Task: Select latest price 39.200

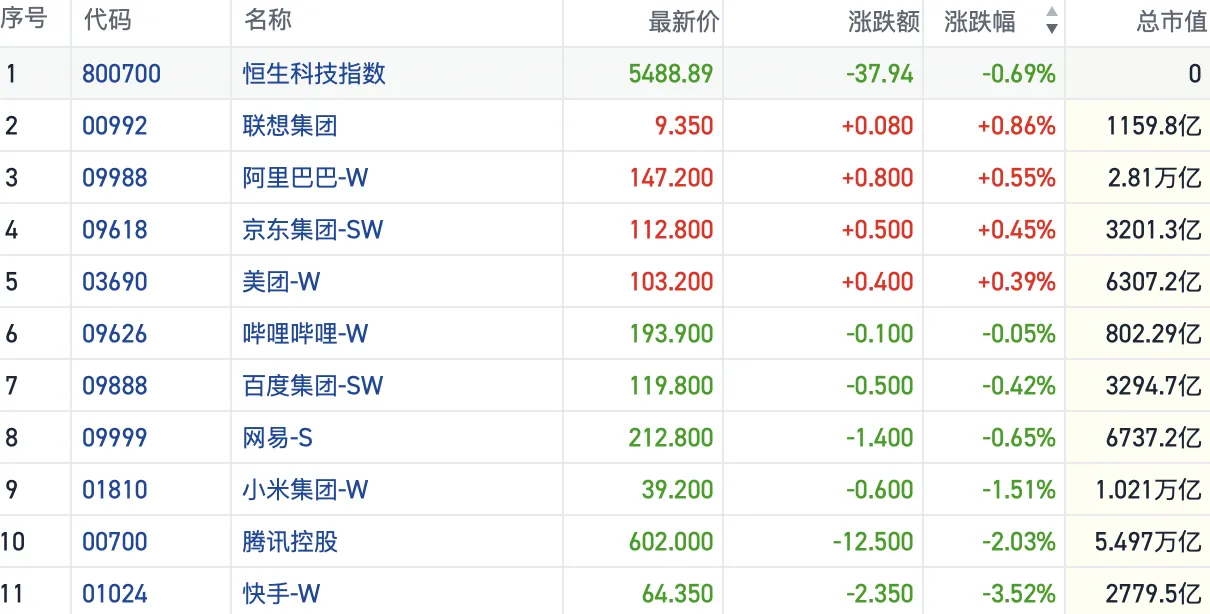Action: (677, 490)
